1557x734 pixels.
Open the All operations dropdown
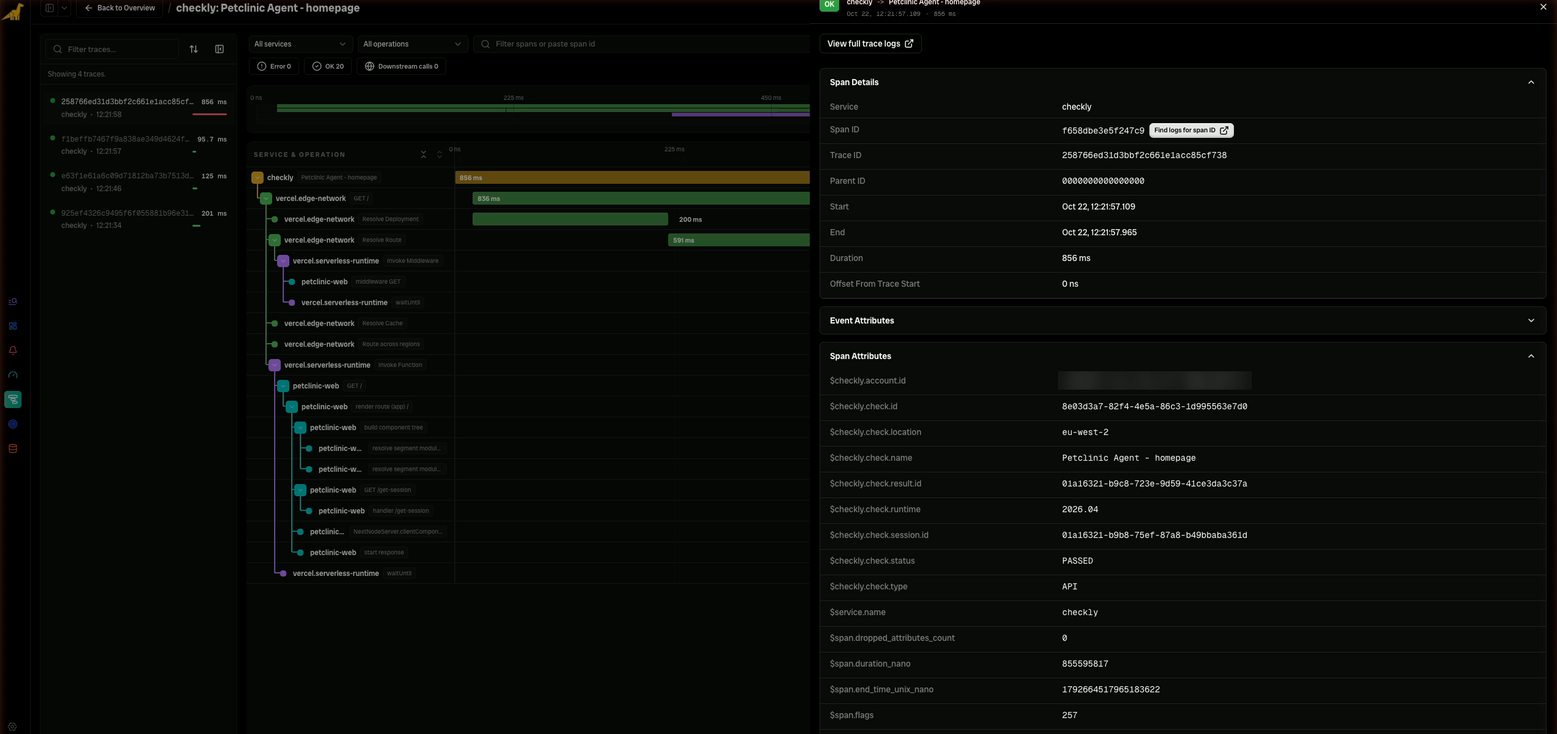tap(412, 44)
